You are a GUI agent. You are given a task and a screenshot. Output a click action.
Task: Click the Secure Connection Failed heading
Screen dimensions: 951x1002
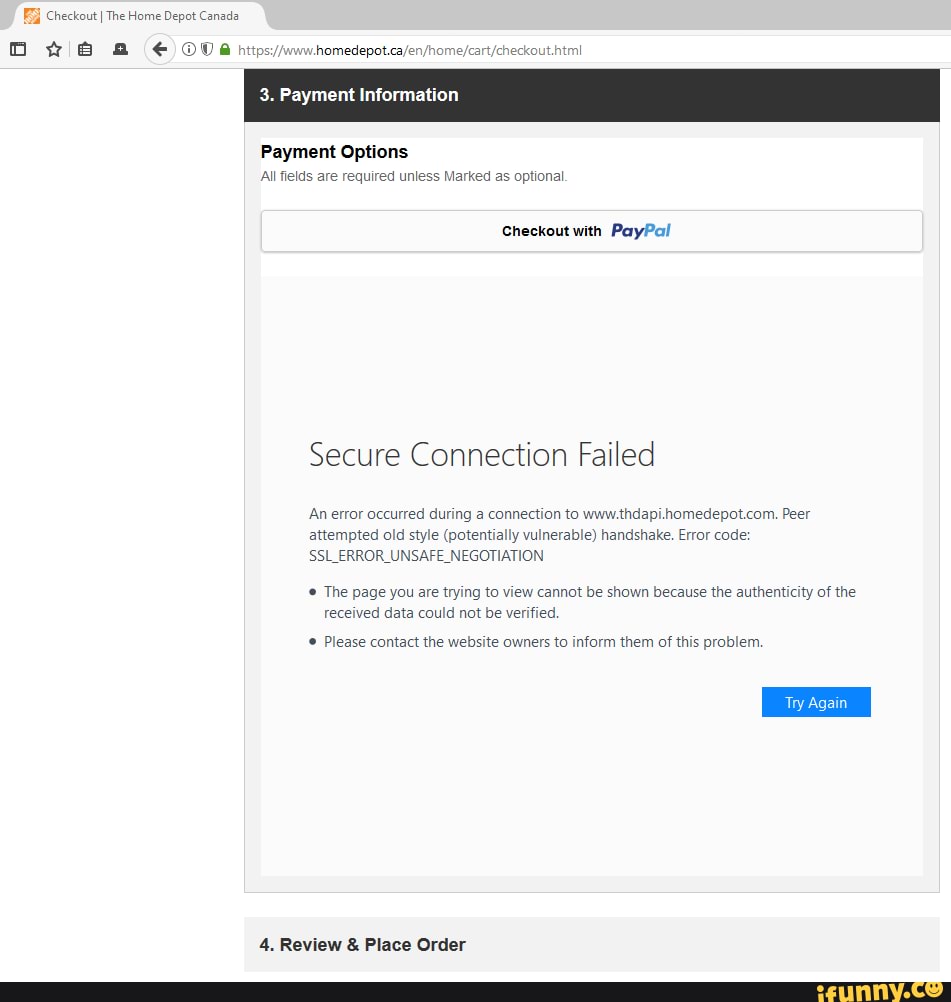(x=482, y=454)
